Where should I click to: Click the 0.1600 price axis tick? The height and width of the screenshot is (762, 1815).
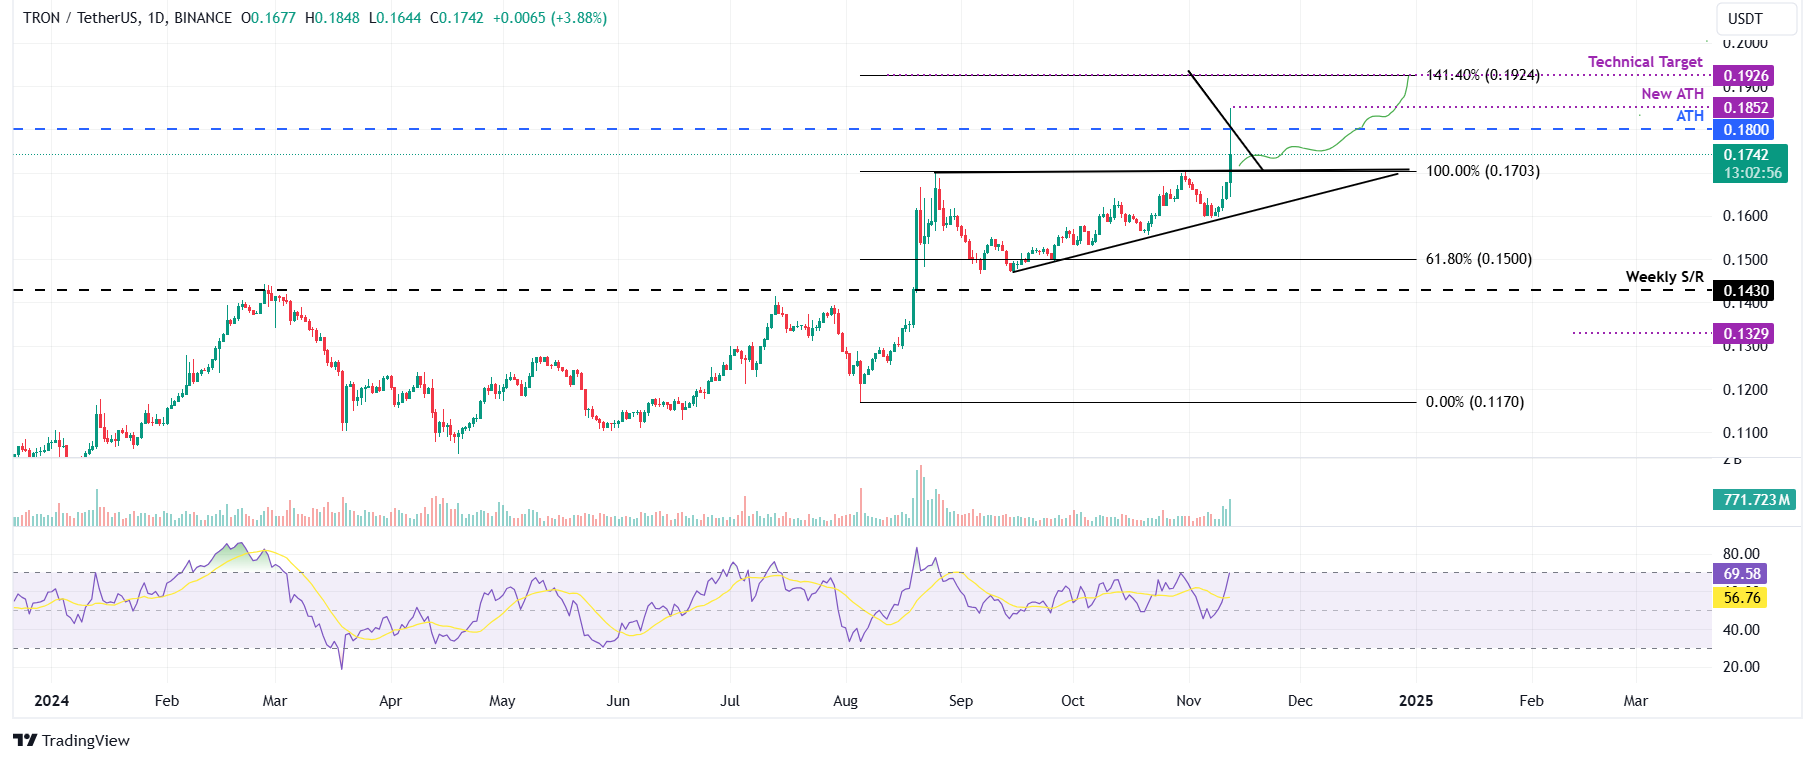coord(1745,216)
